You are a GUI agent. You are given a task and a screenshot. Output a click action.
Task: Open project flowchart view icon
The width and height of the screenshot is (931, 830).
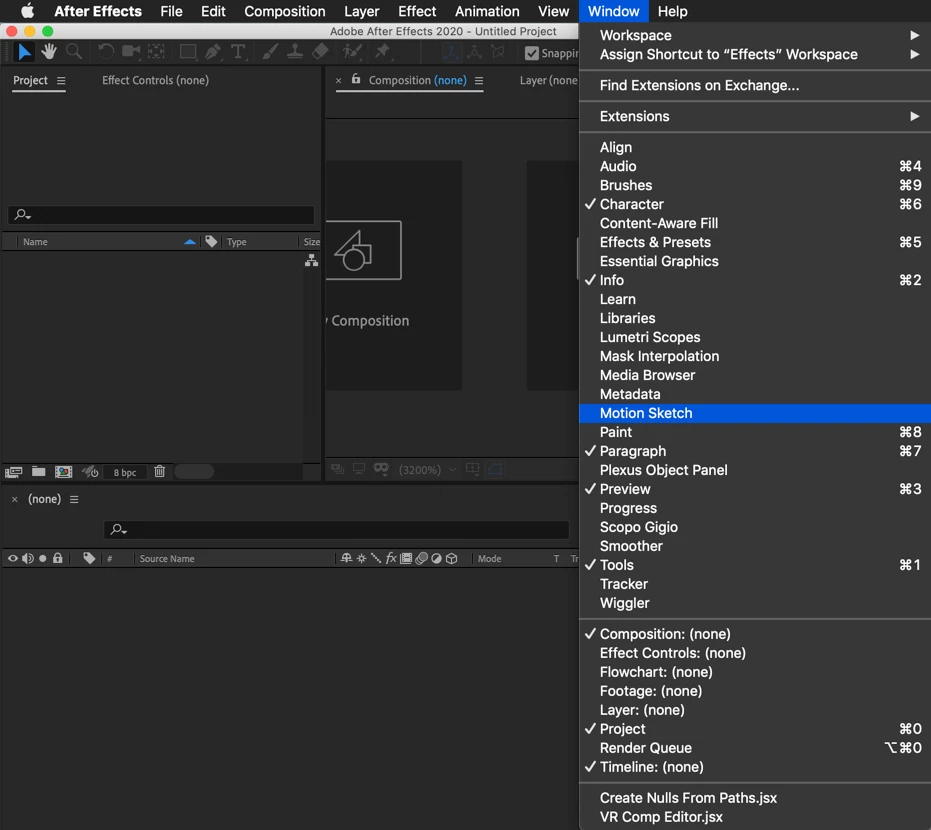[311, 260]
